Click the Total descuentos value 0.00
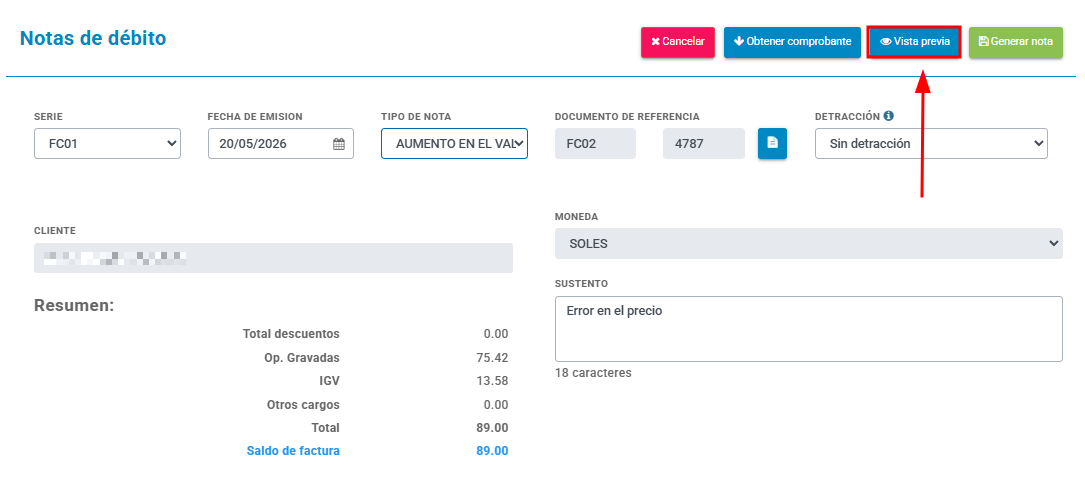Image resolution: width=1085 pixels, height=497 pixels. (x=495, y=334)
